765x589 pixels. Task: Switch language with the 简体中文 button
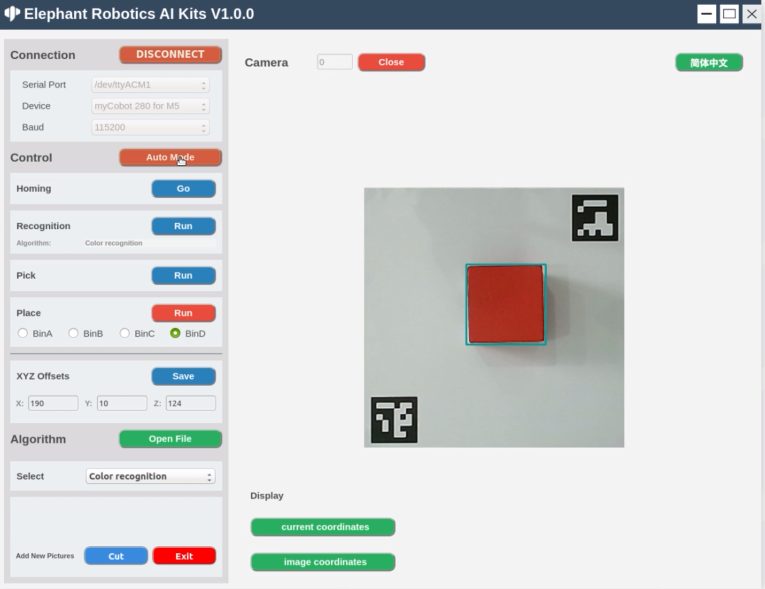click(x=709, y=62)
